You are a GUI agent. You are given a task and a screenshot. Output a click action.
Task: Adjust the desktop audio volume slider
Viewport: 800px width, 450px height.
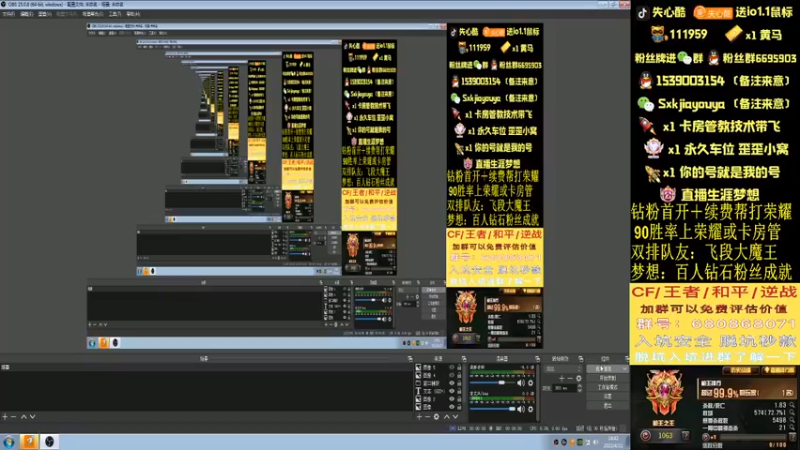(492, 383)
